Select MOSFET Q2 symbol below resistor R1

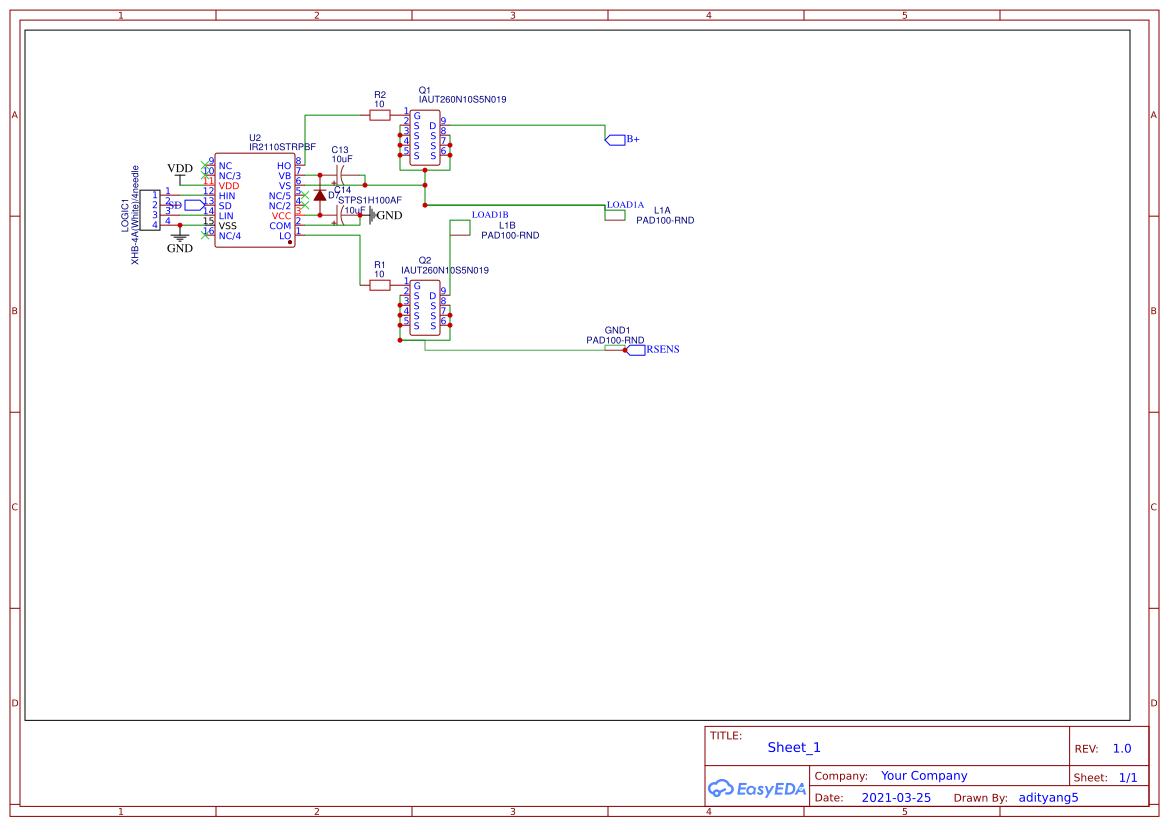point(424,307)
